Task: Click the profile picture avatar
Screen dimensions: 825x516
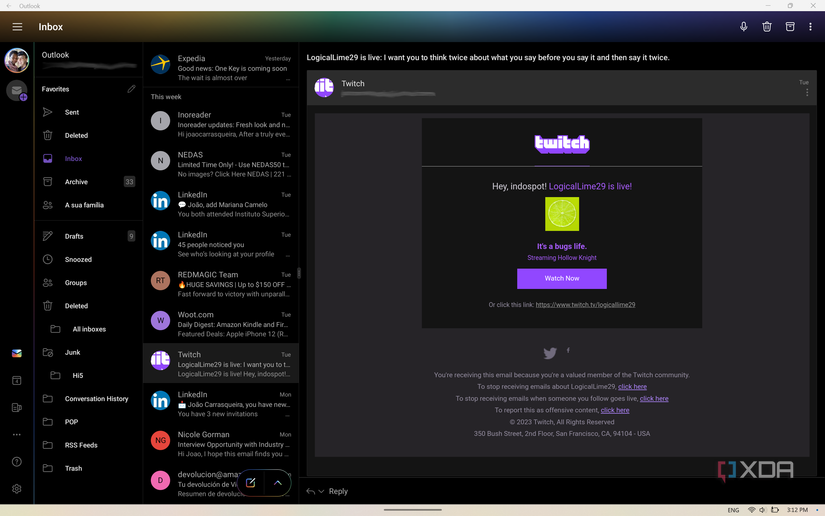Action: click(17, 60)
